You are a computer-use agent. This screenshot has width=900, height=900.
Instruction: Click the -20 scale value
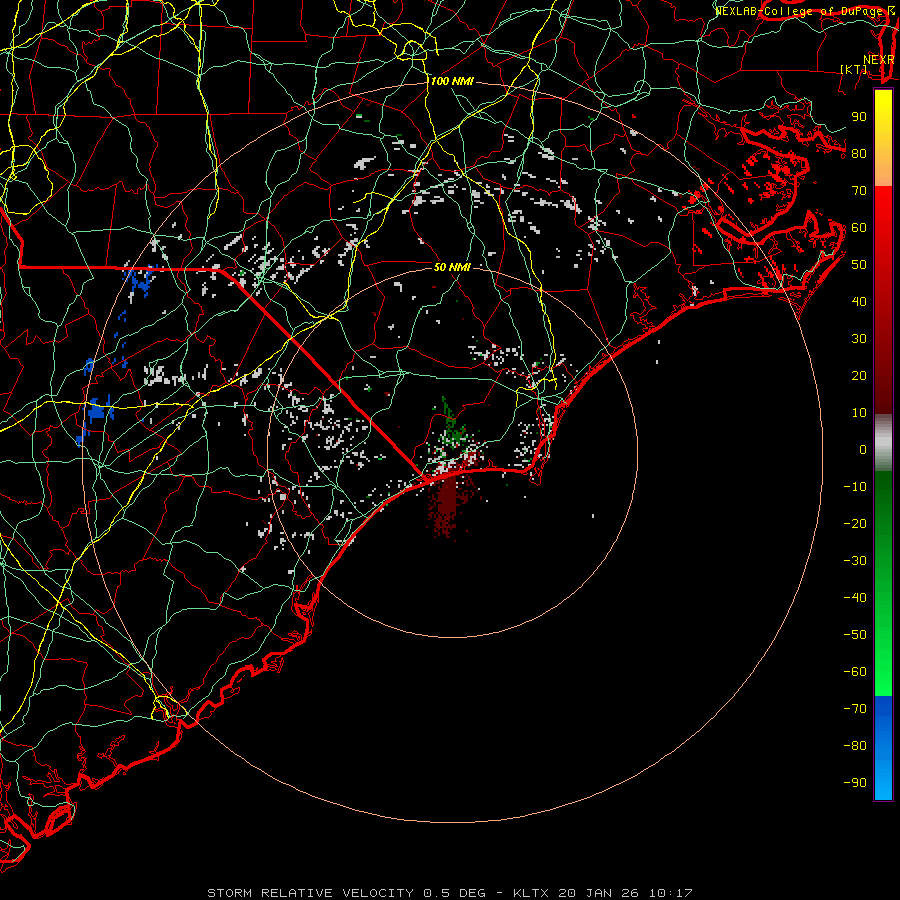[x=855, y=523]
